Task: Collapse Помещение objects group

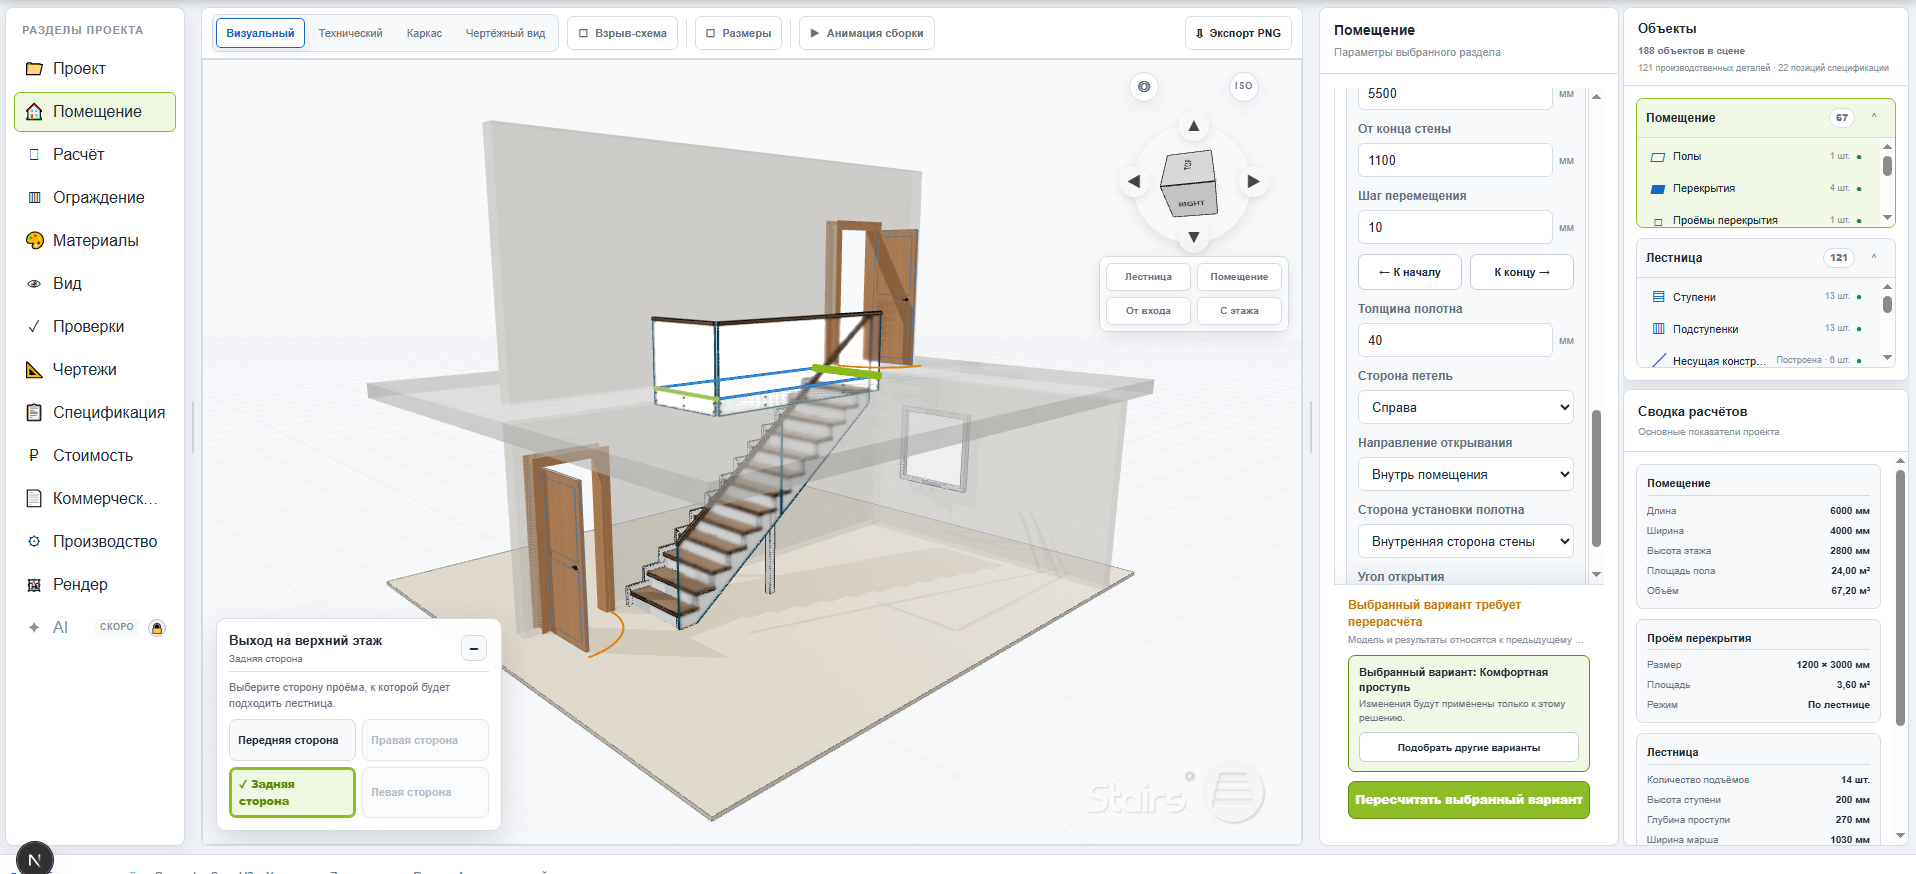Action: pos(1874,117)
